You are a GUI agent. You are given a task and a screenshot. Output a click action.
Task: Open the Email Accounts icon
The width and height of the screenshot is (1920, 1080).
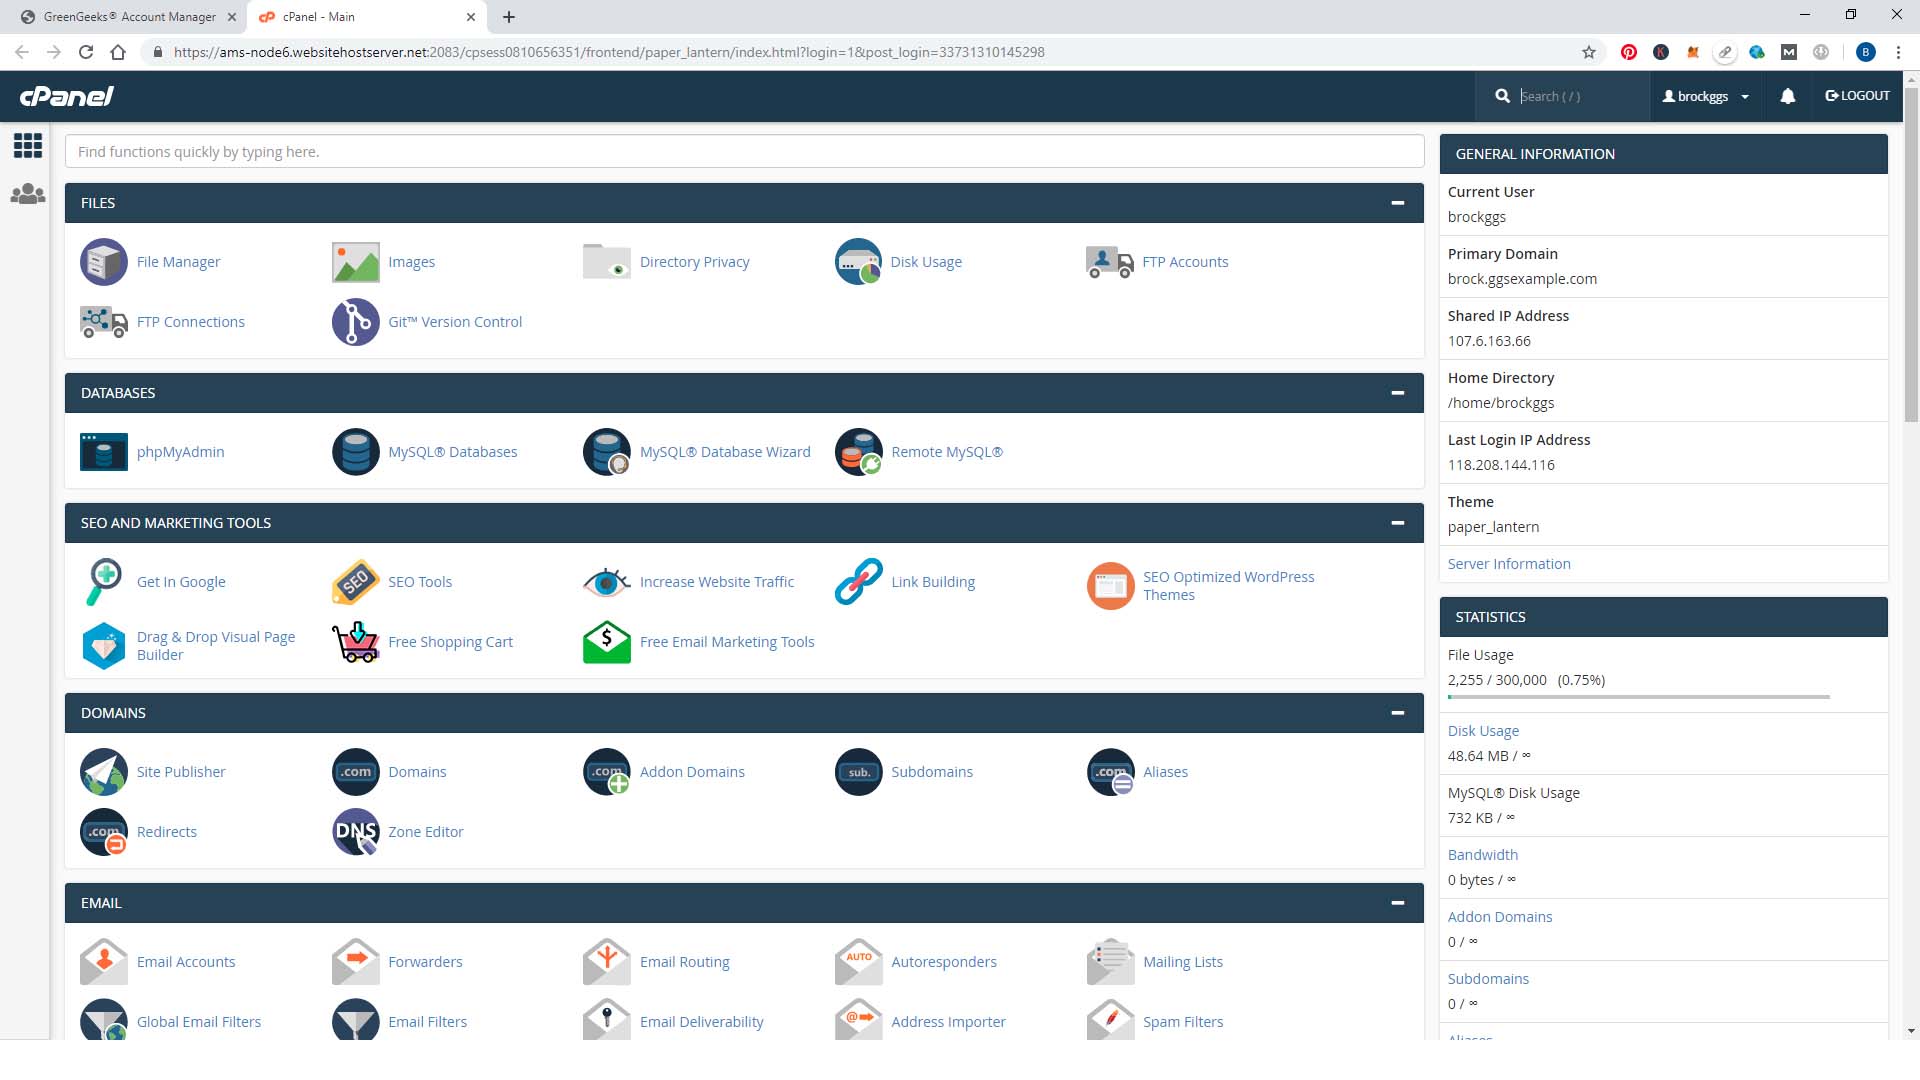coord(104,962)
